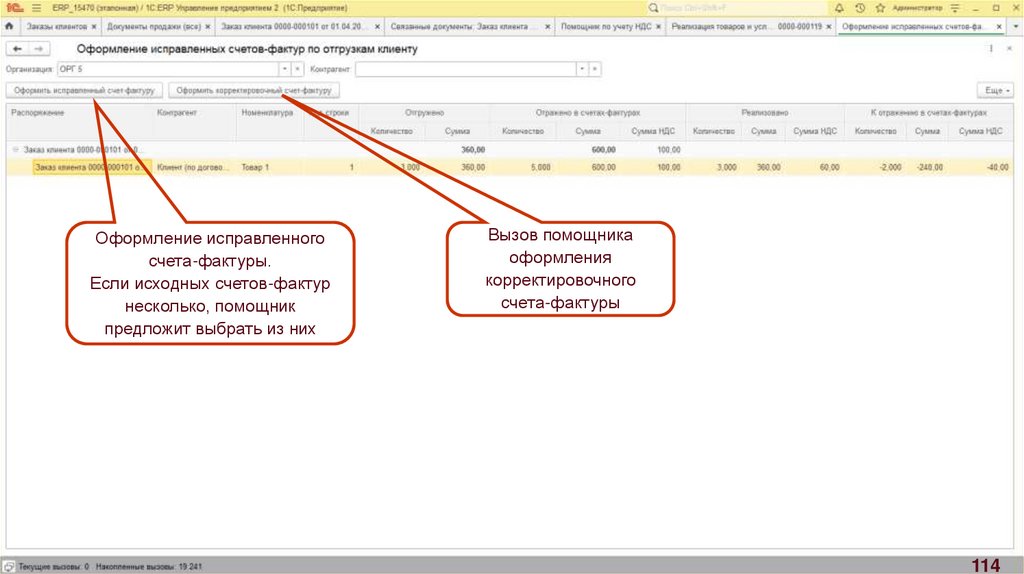Select the highlighted Заказ клиента detail row cell
The height and width of the screenshot is (574, 1024).
coord(91,168)
